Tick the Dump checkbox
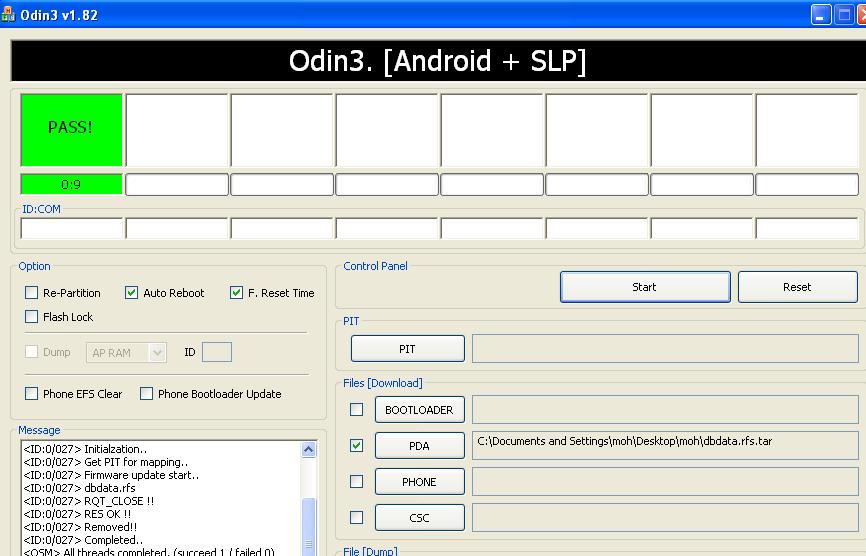This screenshot has height=556, width=866. tap(31, 352)
